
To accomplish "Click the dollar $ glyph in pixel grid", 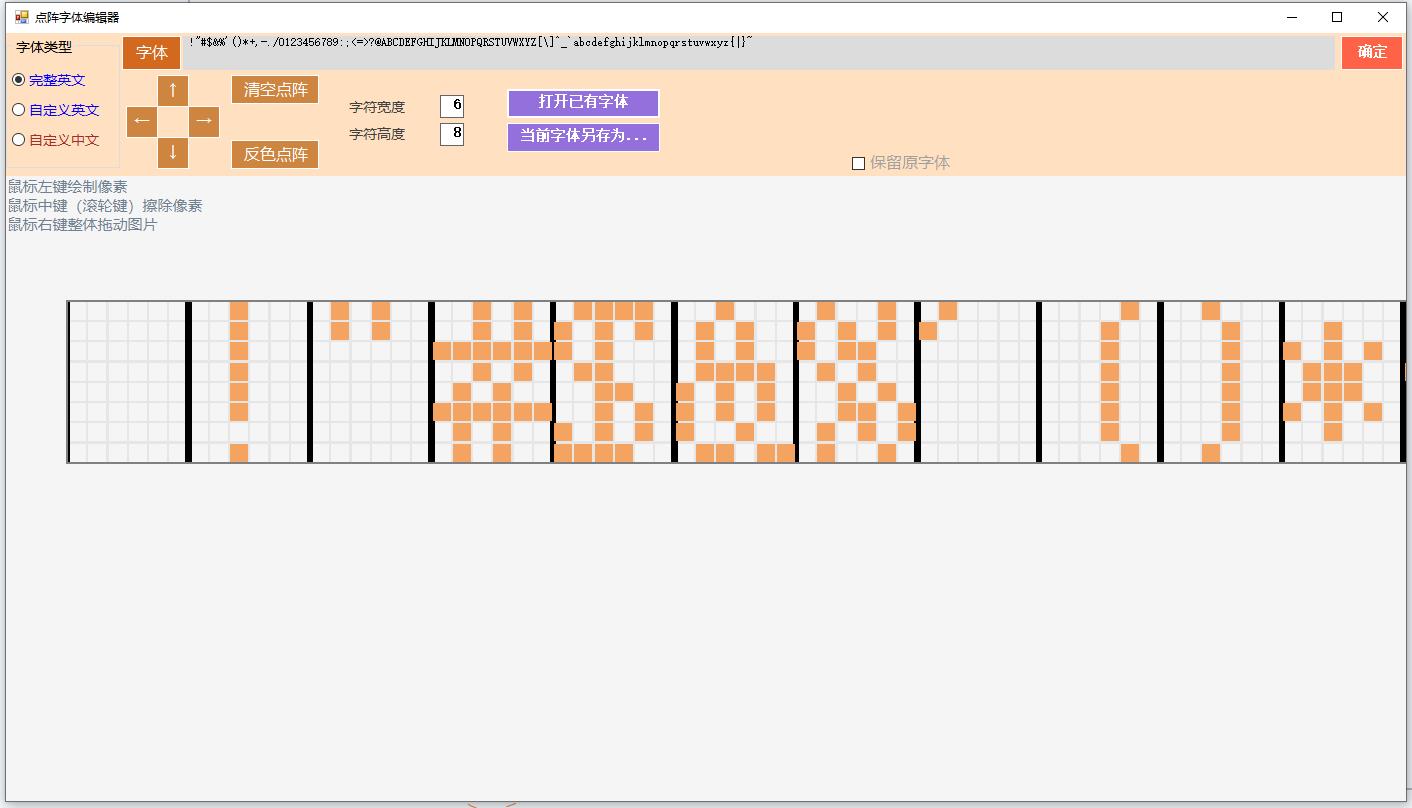I will click(613, 381).
